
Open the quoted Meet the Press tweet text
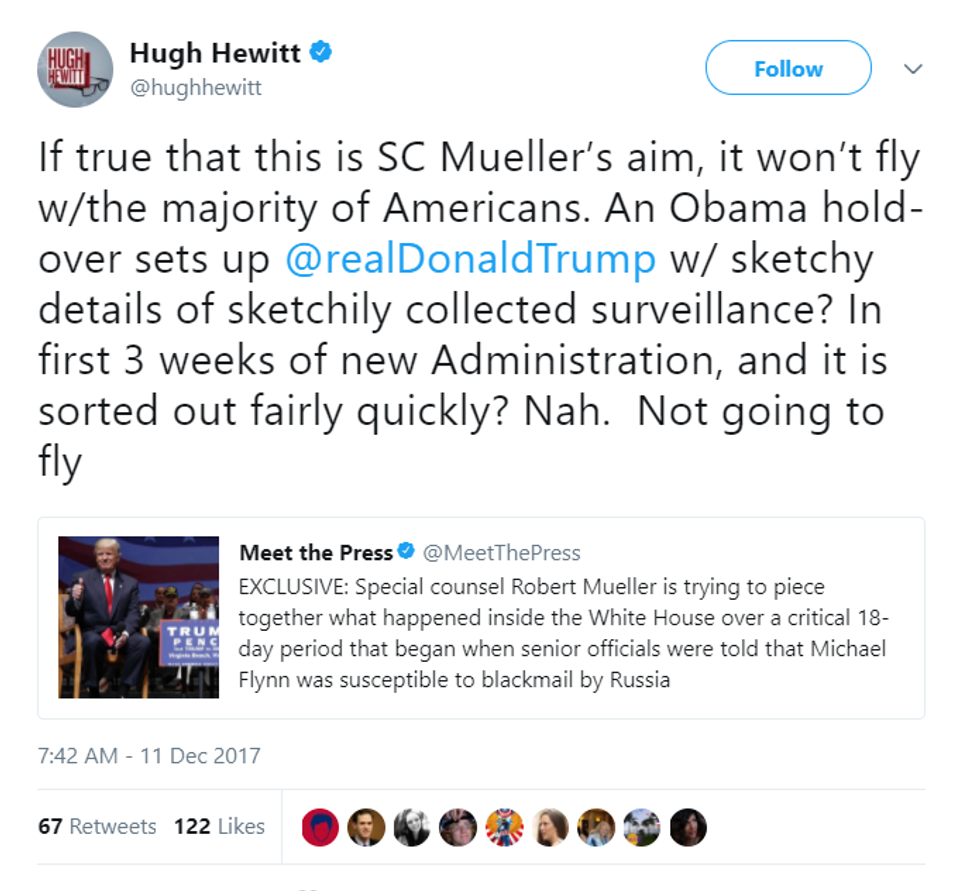click(562, 633)
